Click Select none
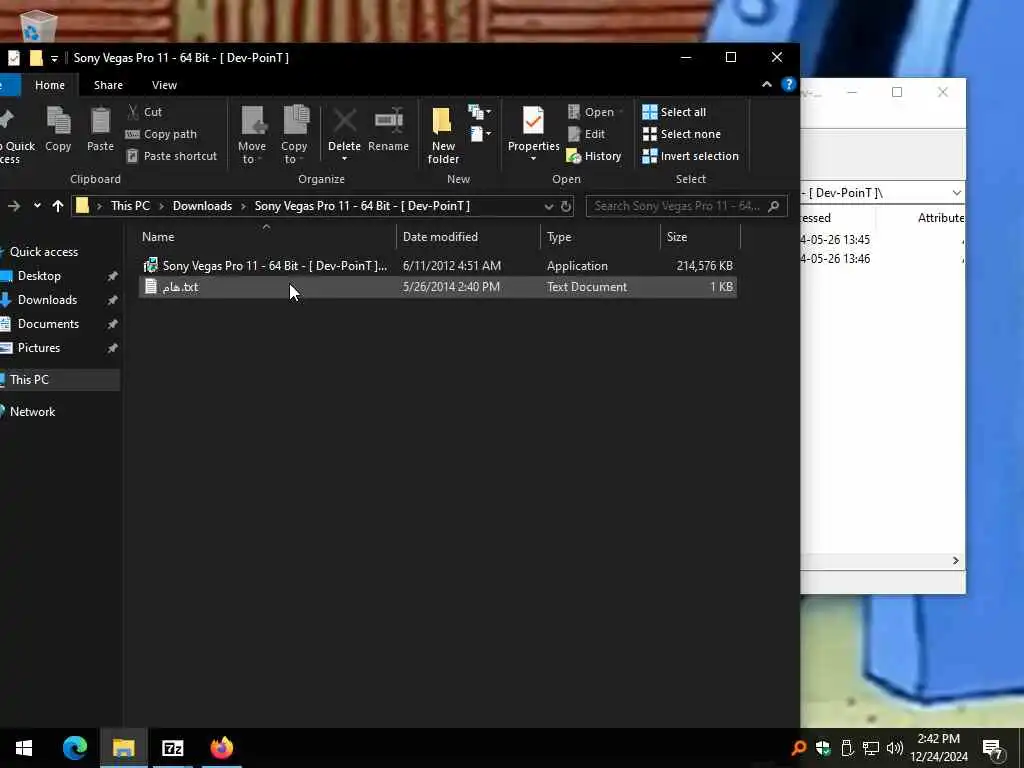Screen dimensions: 1024x768 coord(681,134)
